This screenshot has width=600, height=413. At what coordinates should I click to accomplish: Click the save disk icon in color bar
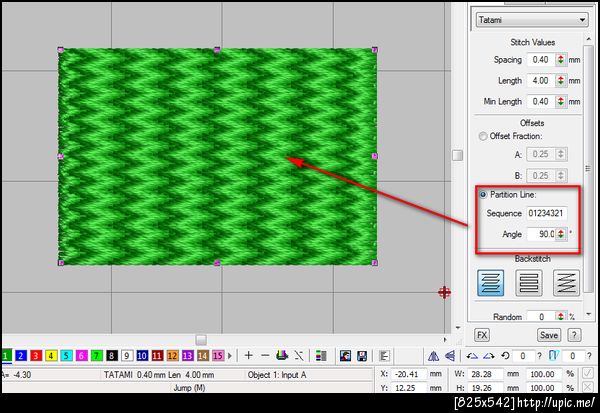362,356
